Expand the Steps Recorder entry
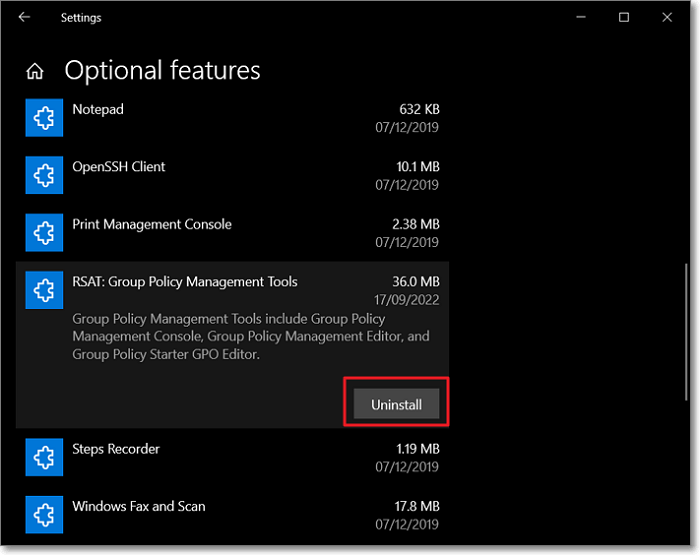 pyautogui.click(x=233, y=457)
